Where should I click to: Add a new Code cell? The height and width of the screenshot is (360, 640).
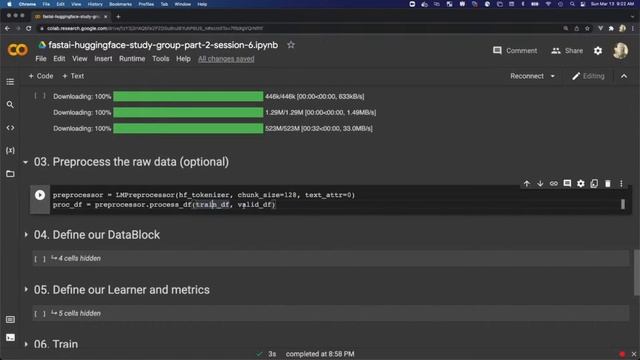tap(41, 76)
